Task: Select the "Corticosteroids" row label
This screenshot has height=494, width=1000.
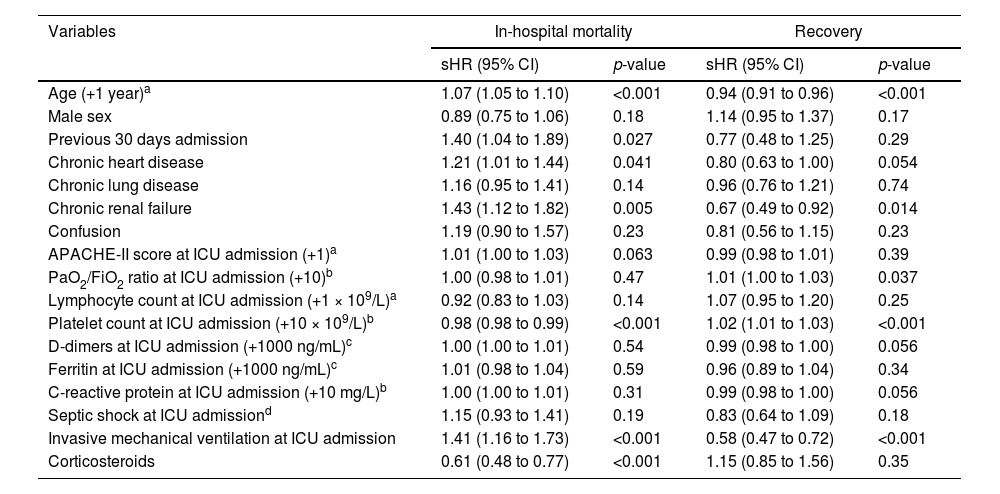Action: (x=97, y=461)
